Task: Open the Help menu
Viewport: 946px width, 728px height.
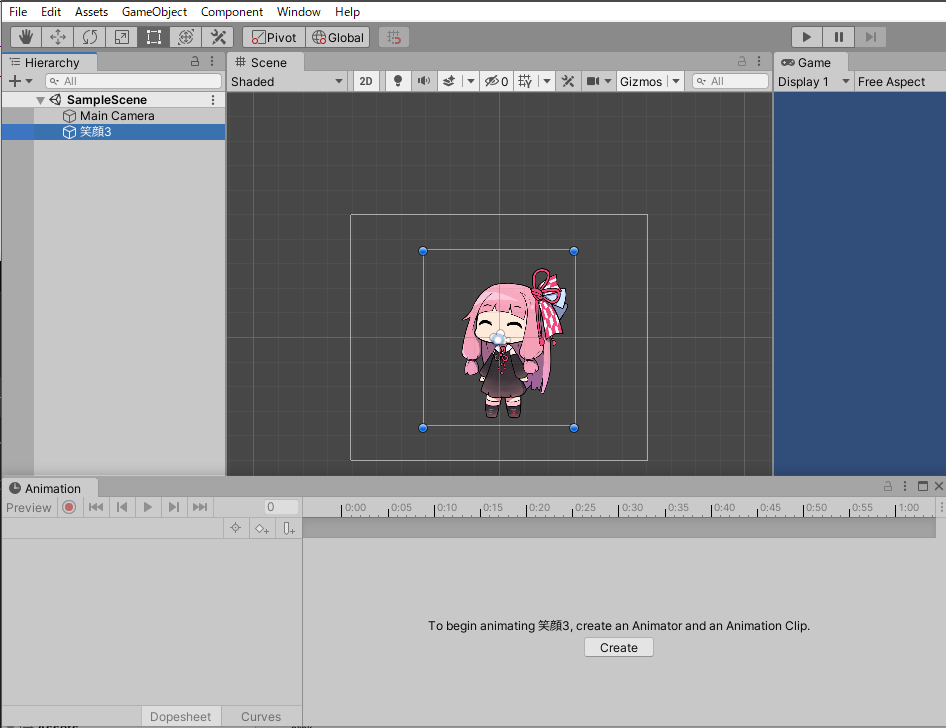Action: [x=348, y=11]
